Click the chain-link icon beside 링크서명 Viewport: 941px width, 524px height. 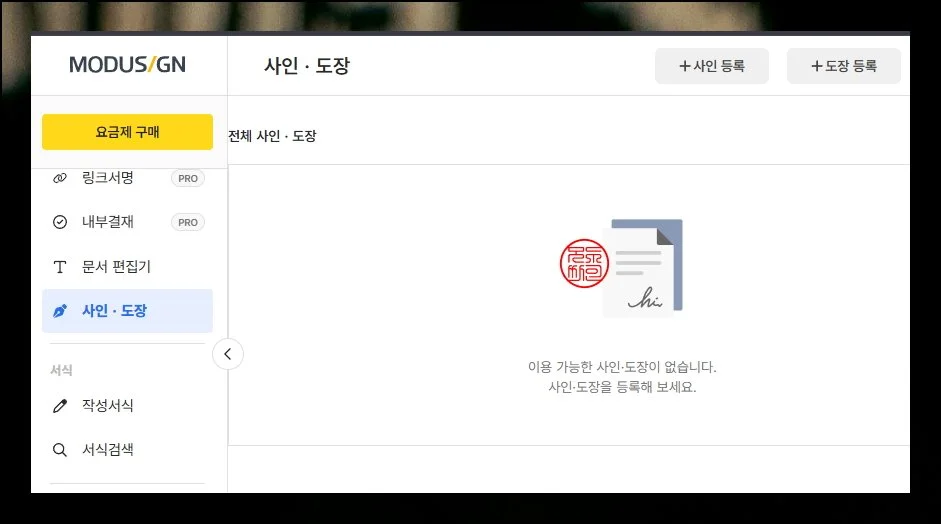point(60,178)
